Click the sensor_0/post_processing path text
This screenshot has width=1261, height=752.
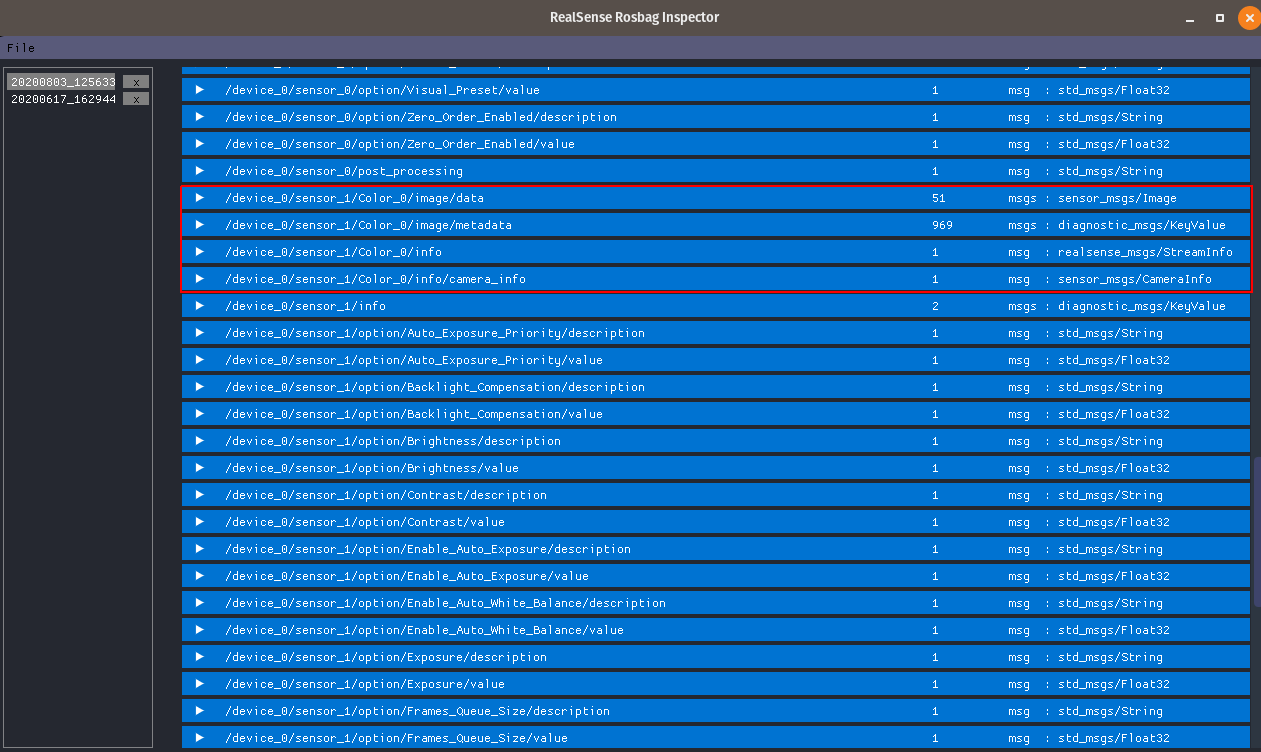[344, 171]
